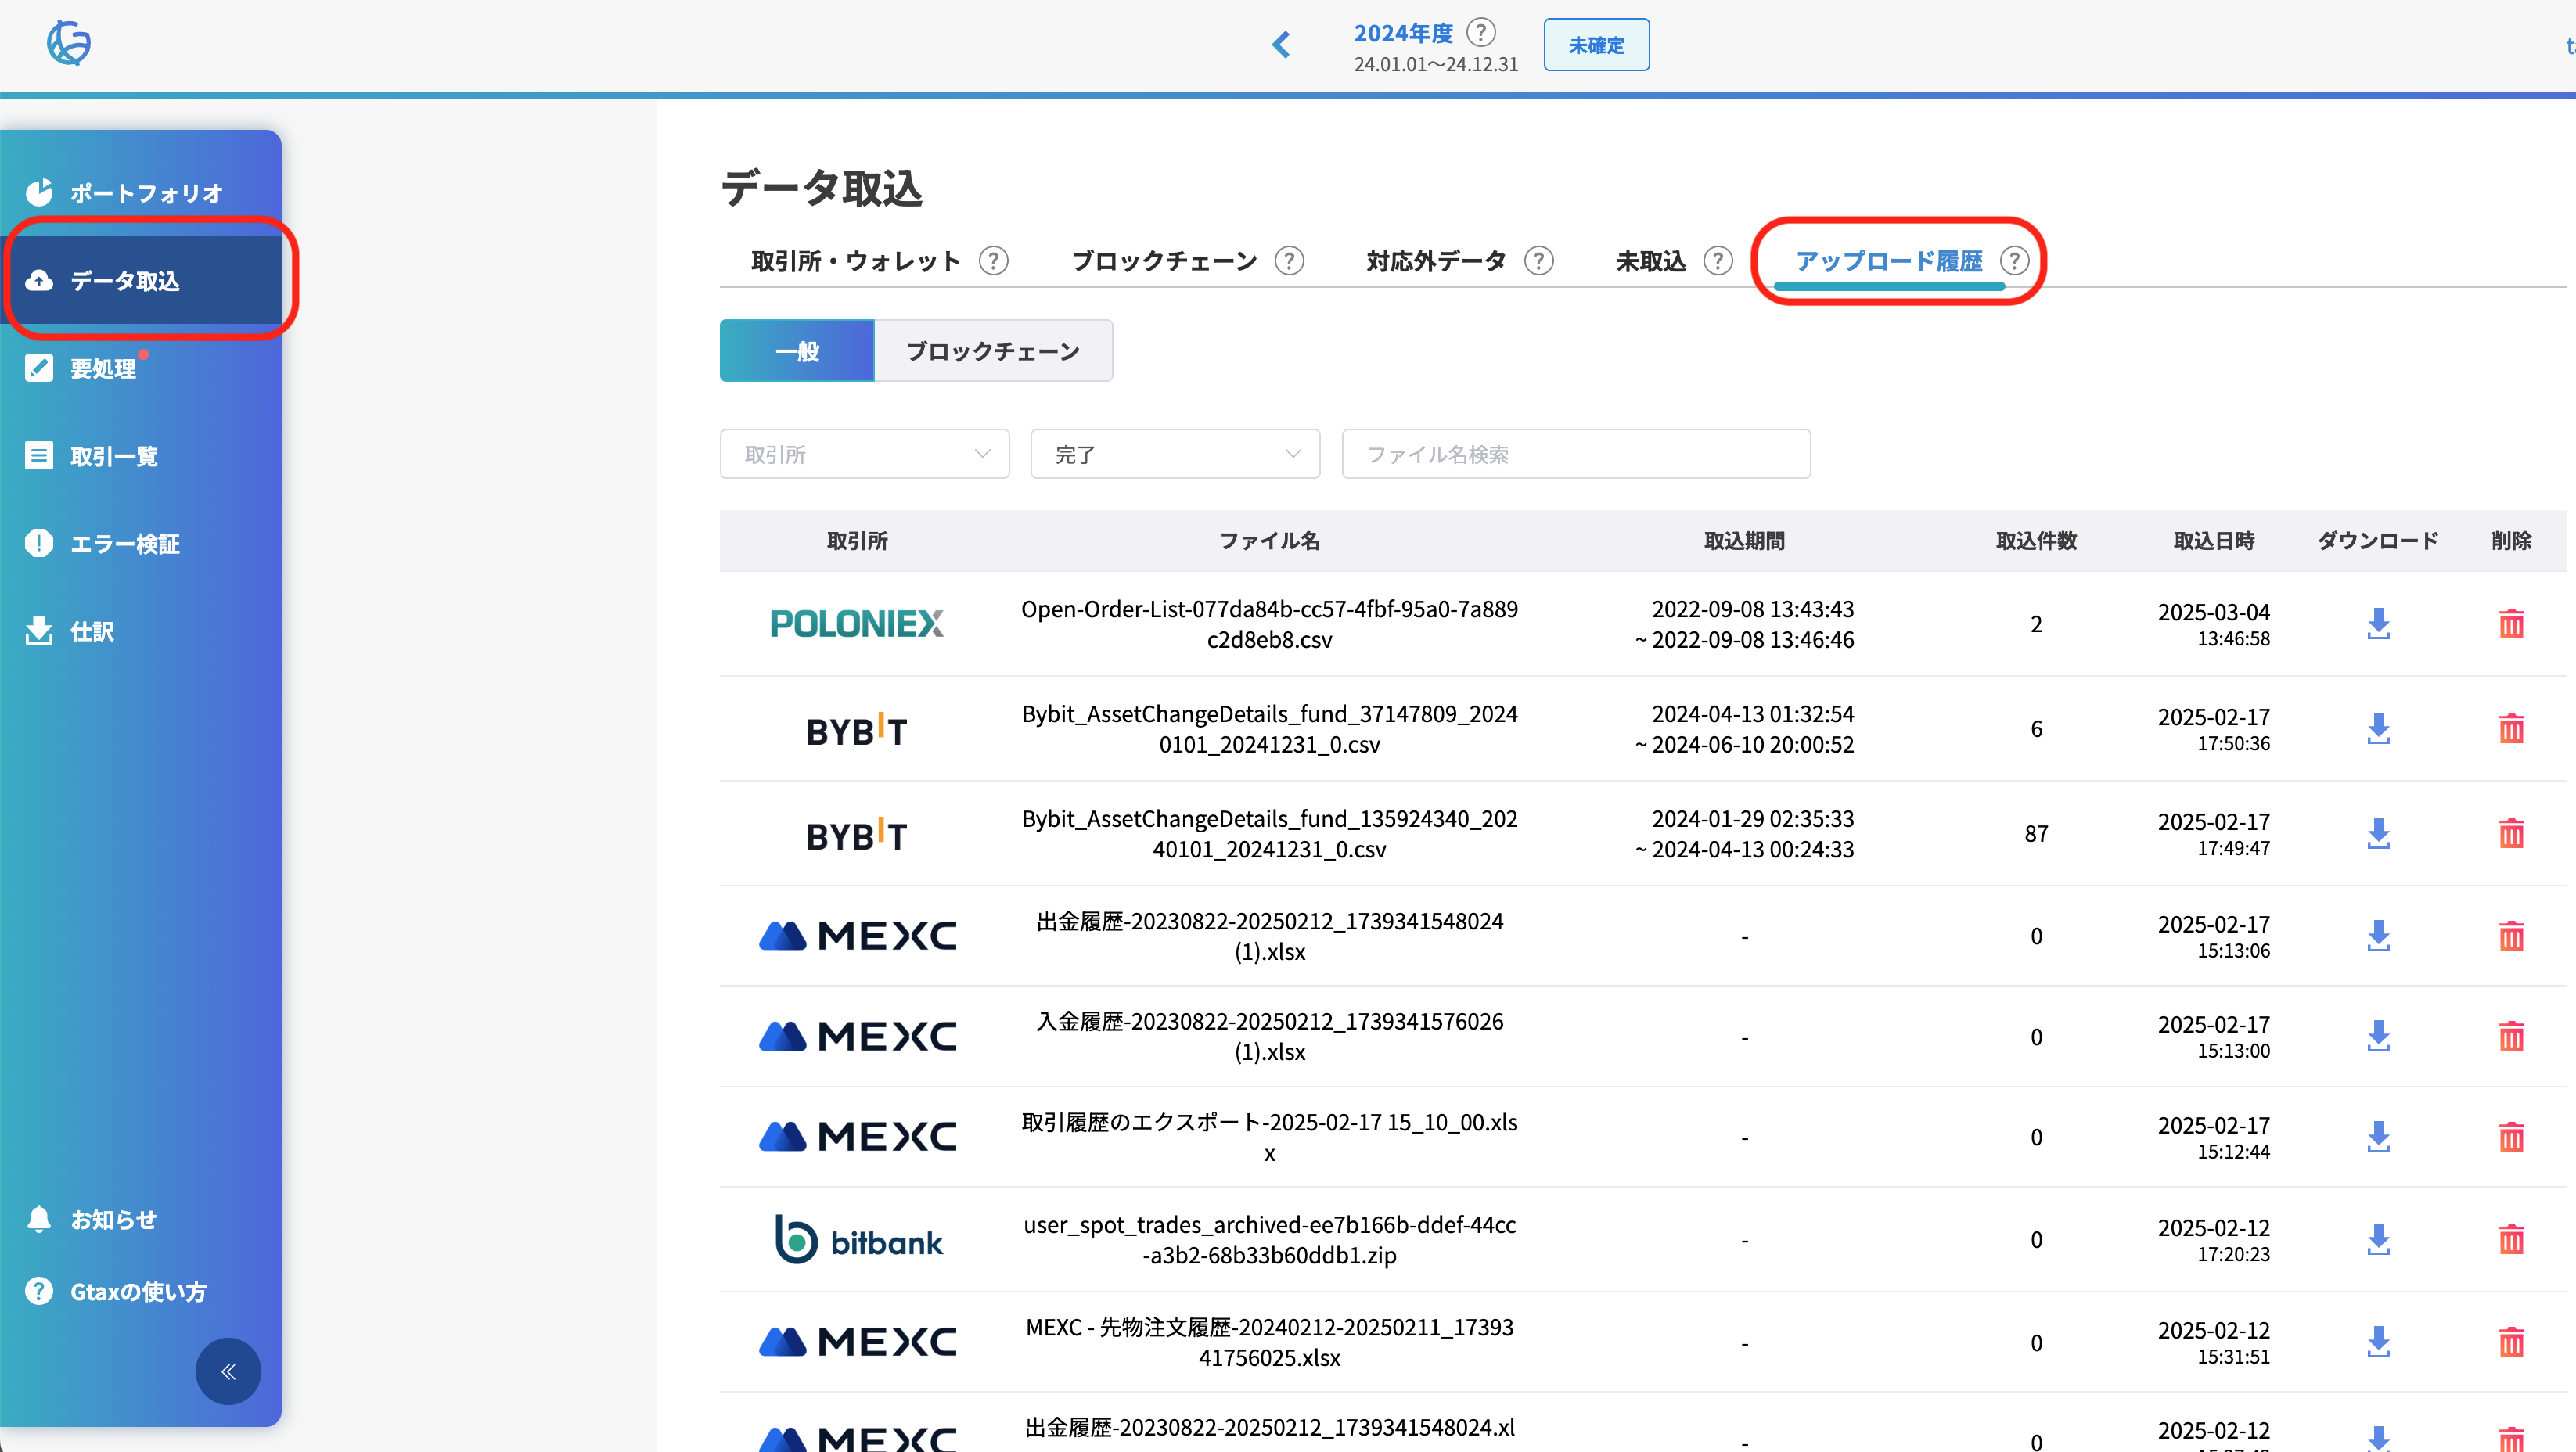Select the 一般 toggle button
The width and height of the screenshot is (2576, 1452).
pyautogui.click(x=797, y=351)
